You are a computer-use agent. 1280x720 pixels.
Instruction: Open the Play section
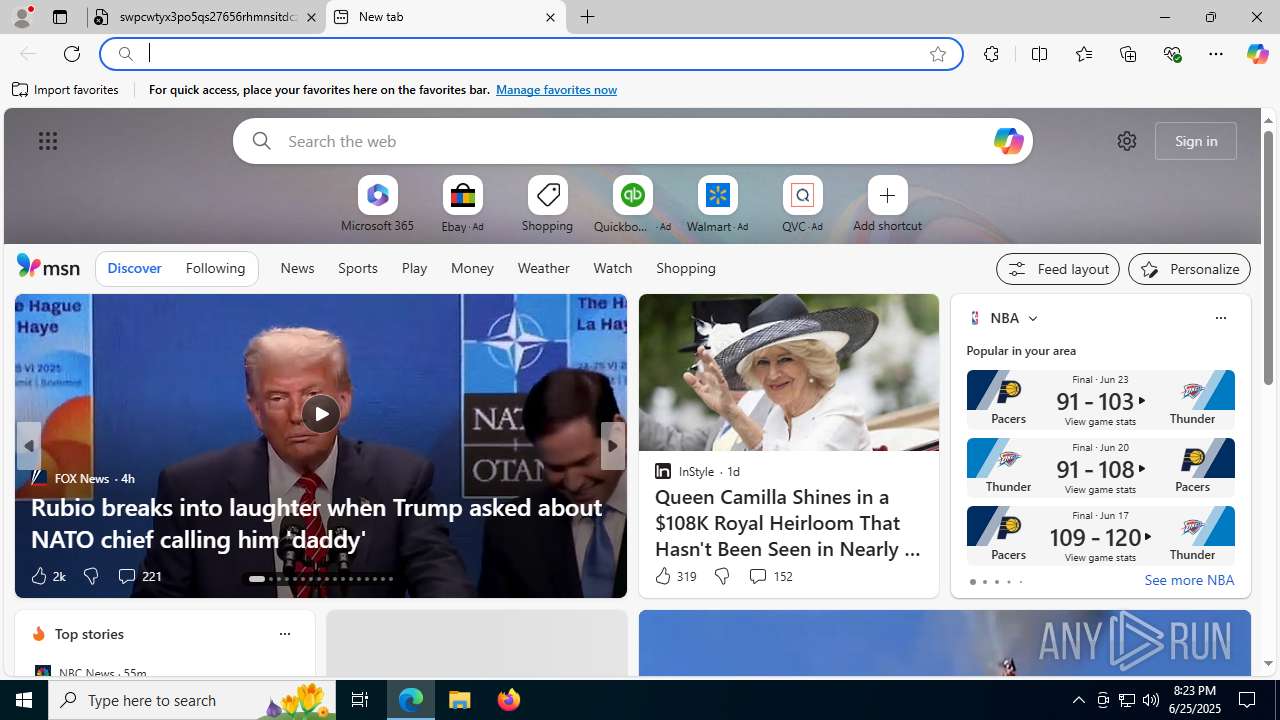point(414,268)
